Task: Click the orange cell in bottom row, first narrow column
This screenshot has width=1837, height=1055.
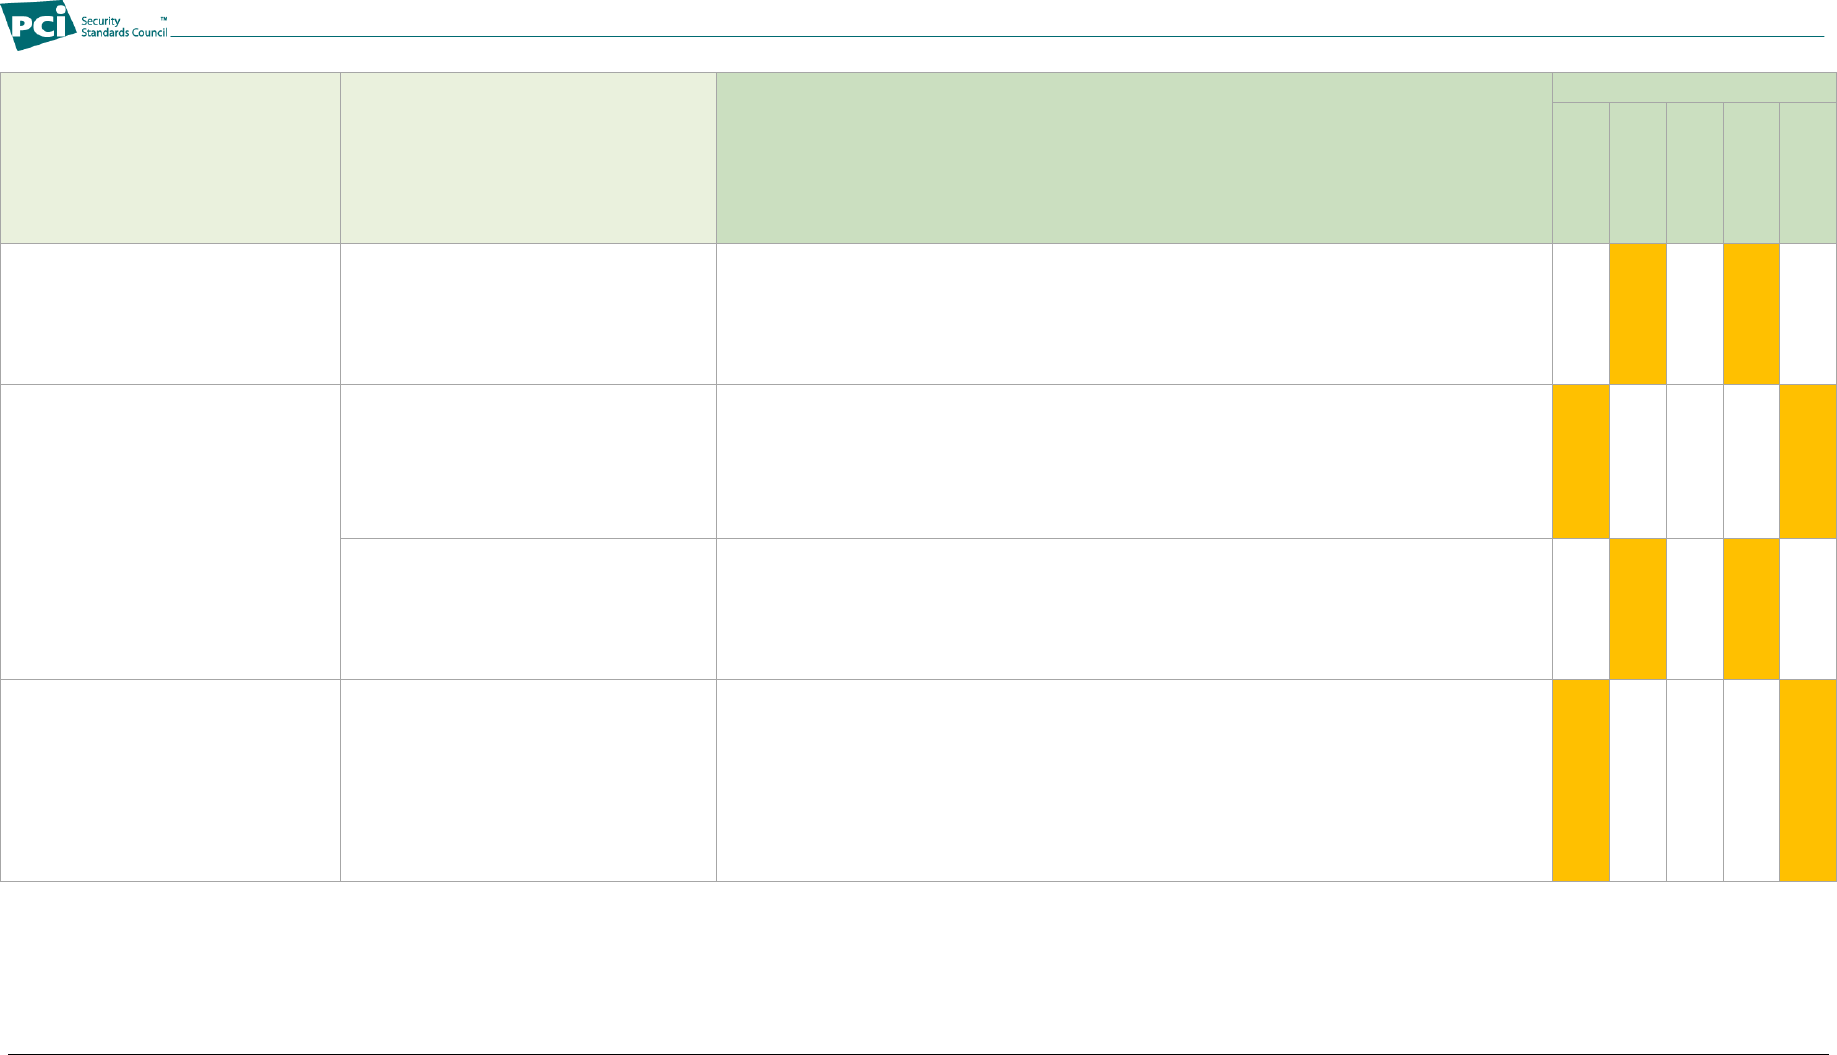Action: 1581,781
